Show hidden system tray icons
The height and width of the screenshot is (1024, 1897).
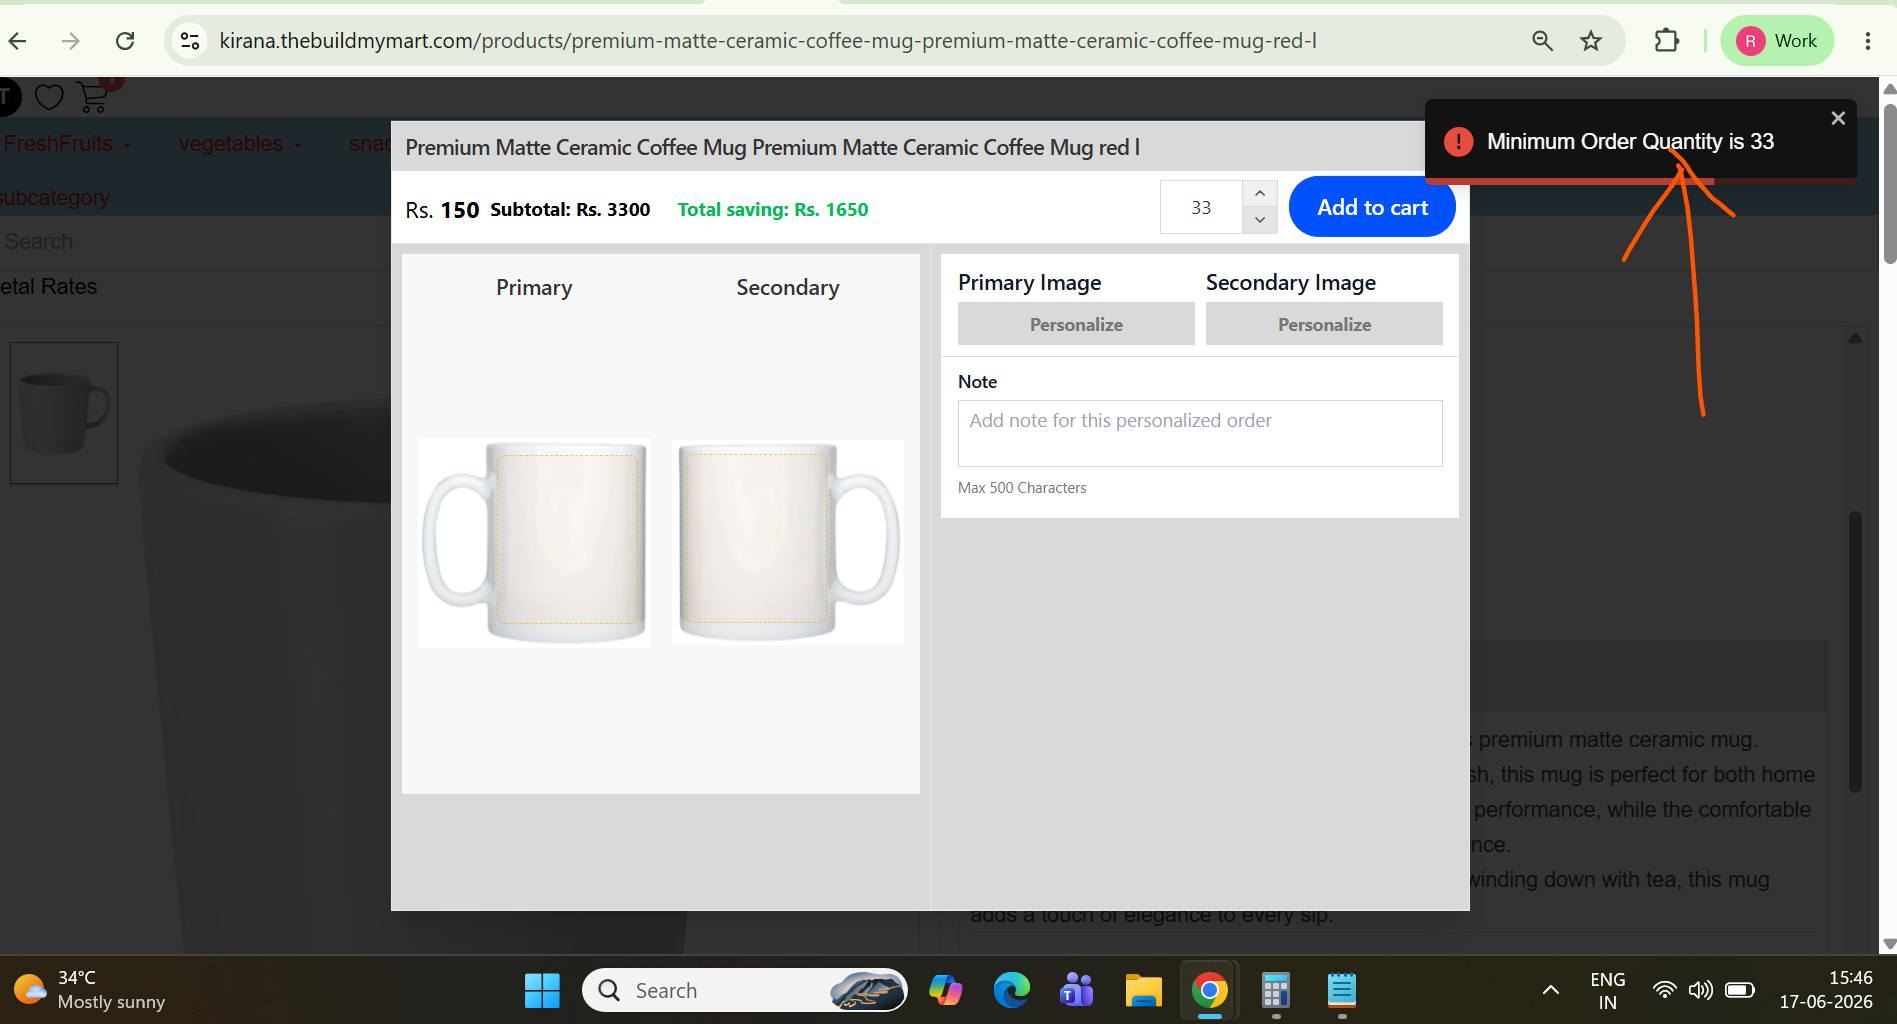click(x=1550, y=991)
